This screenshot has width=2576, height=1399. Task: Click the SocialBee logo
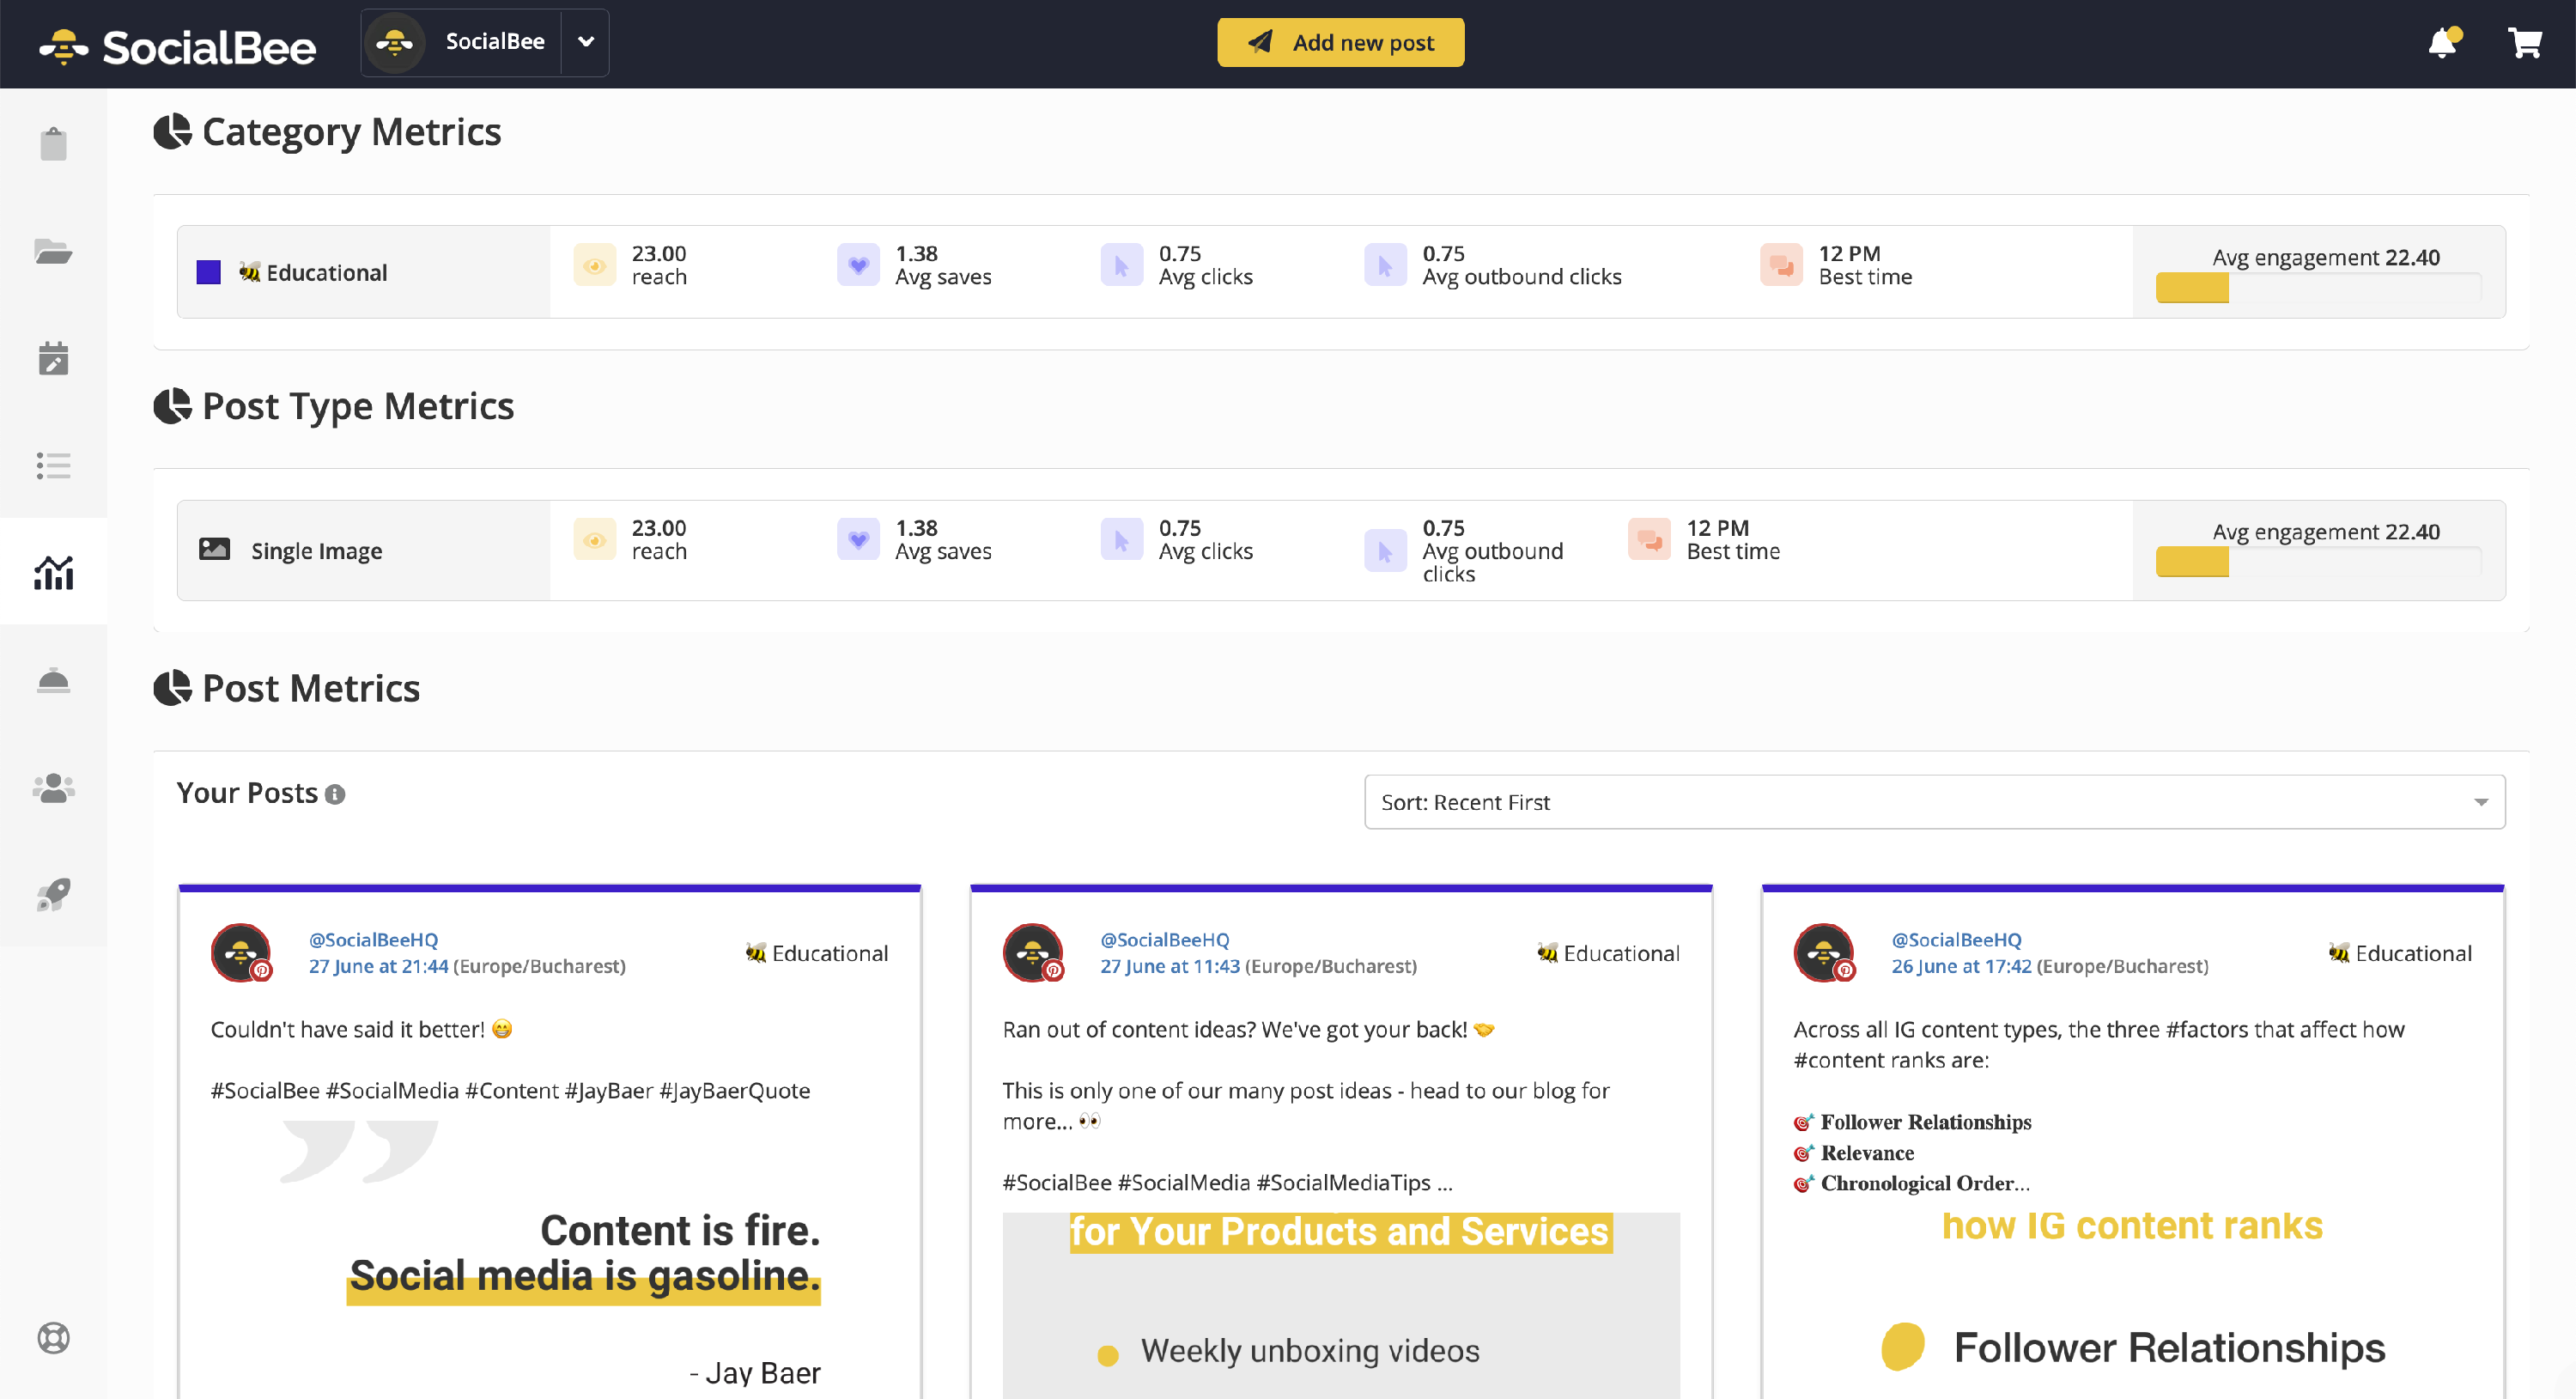pyautogui.click(x=177, y=46)
